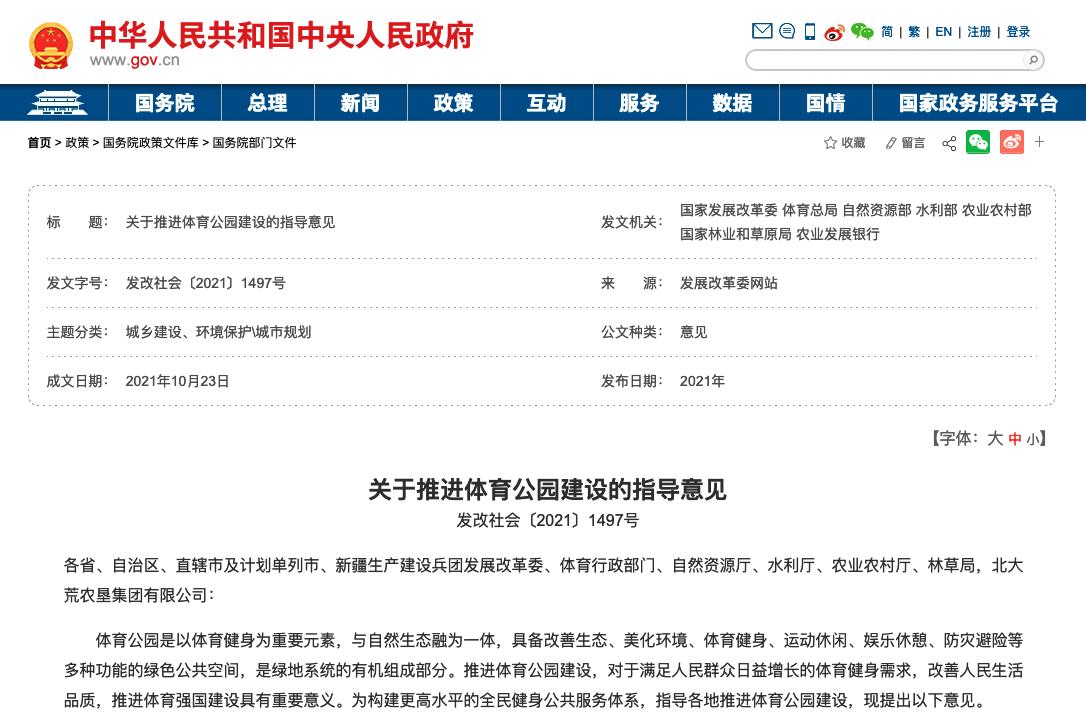Open the share network icon
The image size is (1086, 722).
[948, 142]
